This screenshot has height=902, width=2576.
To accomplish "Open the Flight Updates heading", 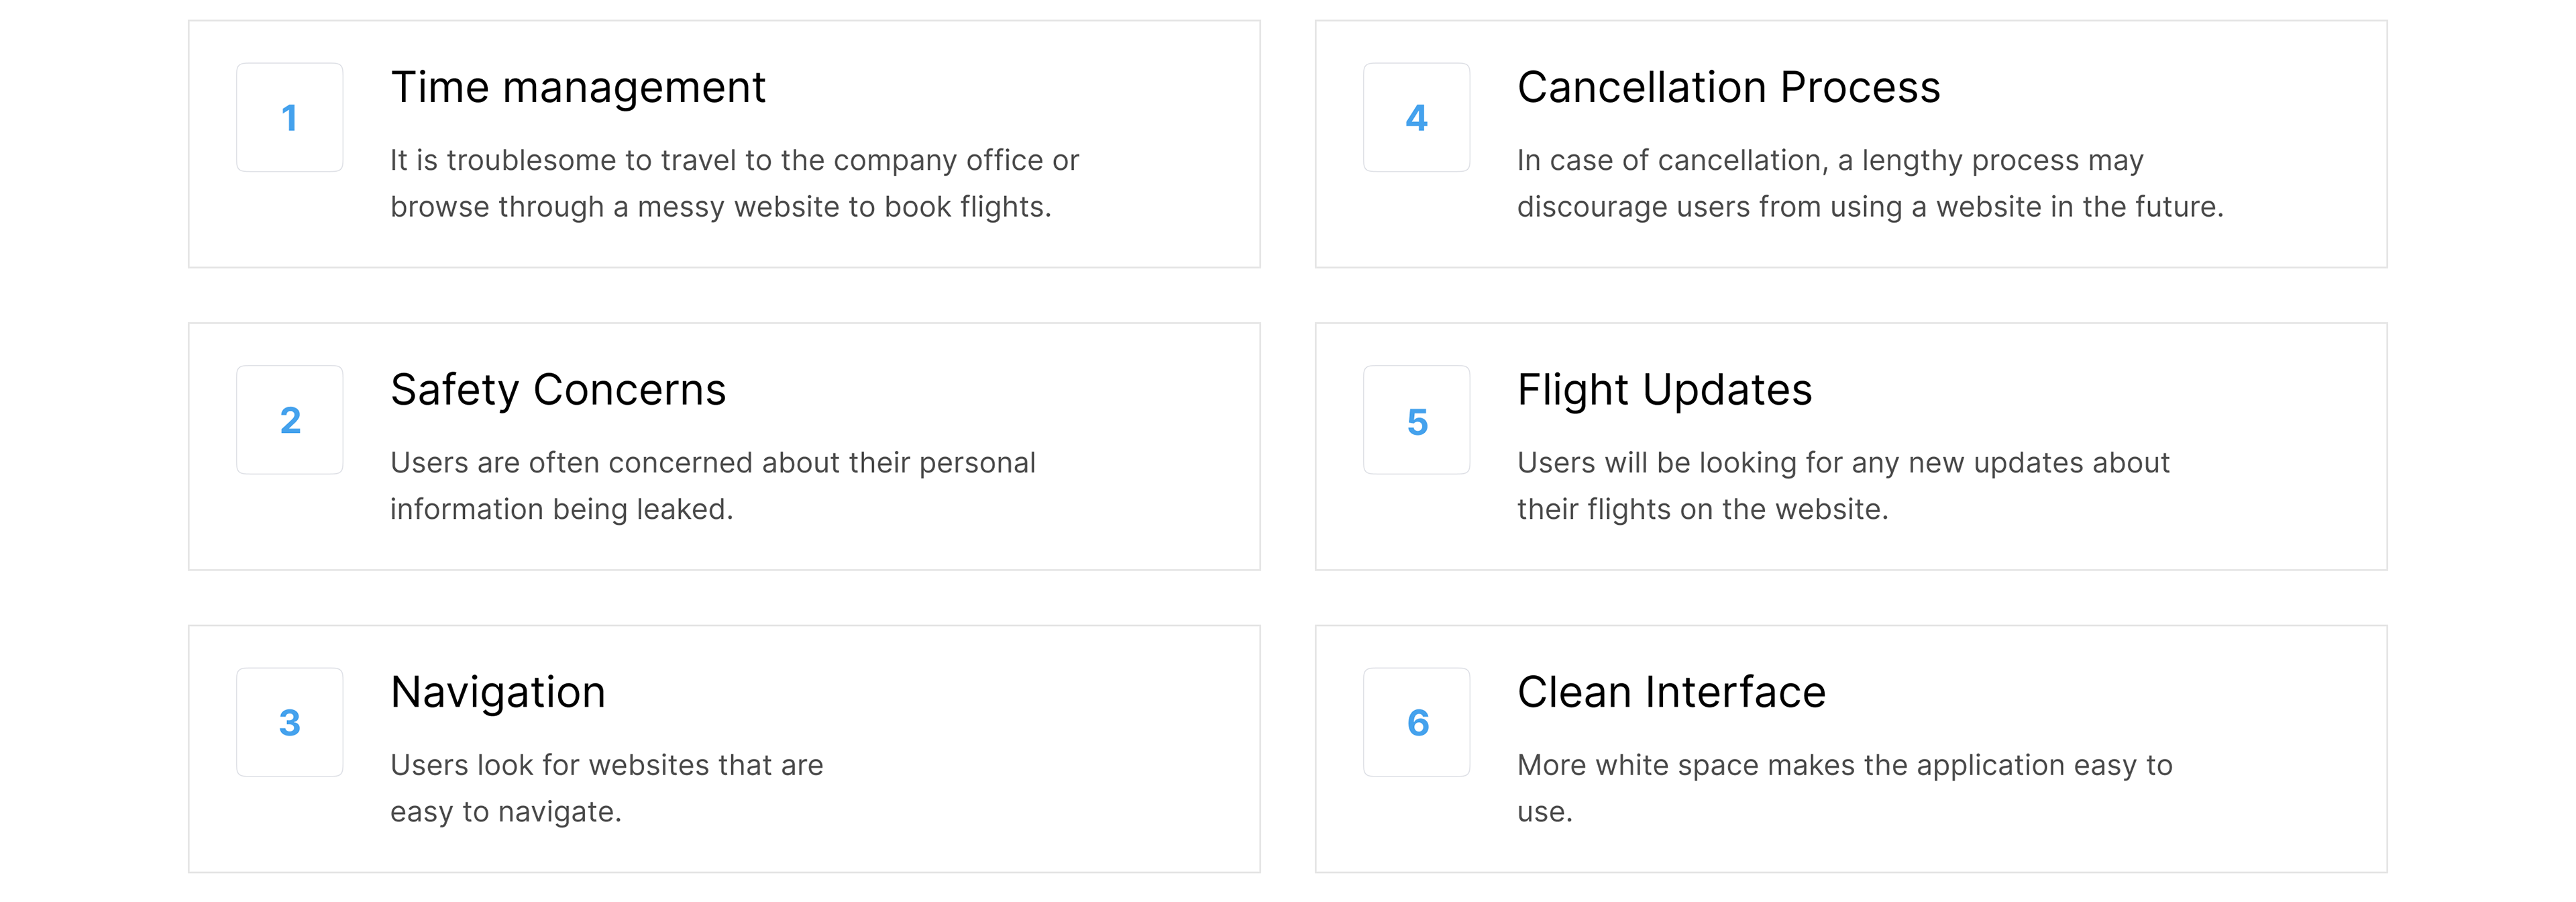I will [x=1664, y=390].
